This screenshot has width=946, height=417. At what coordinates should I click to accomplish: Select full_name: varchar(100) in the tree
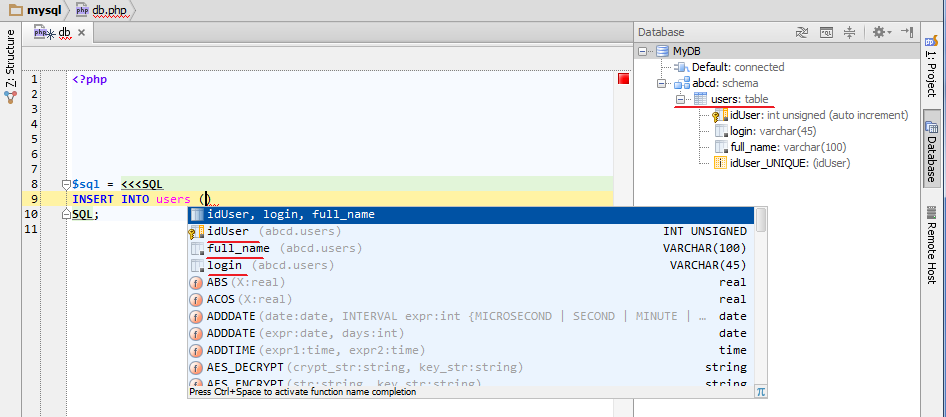pos(780,147)
